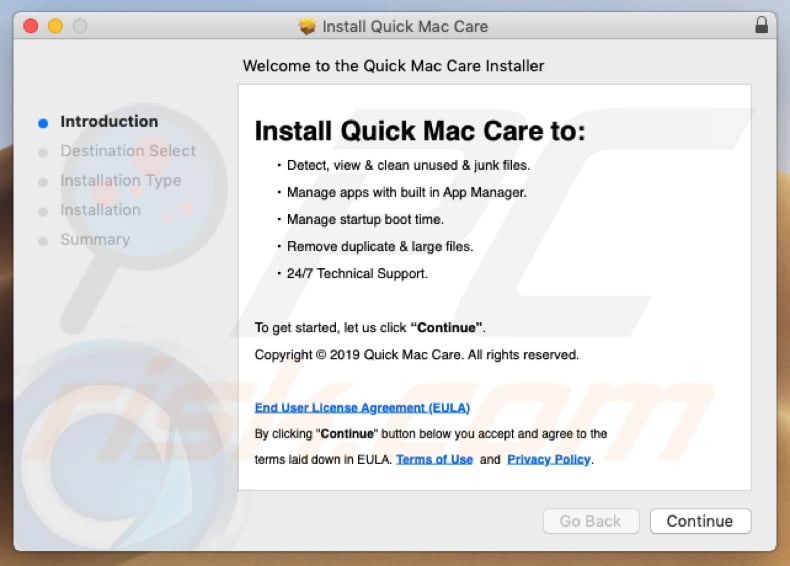Click the package icon beside the window title
790x566 pixels.
pos(307,26)
